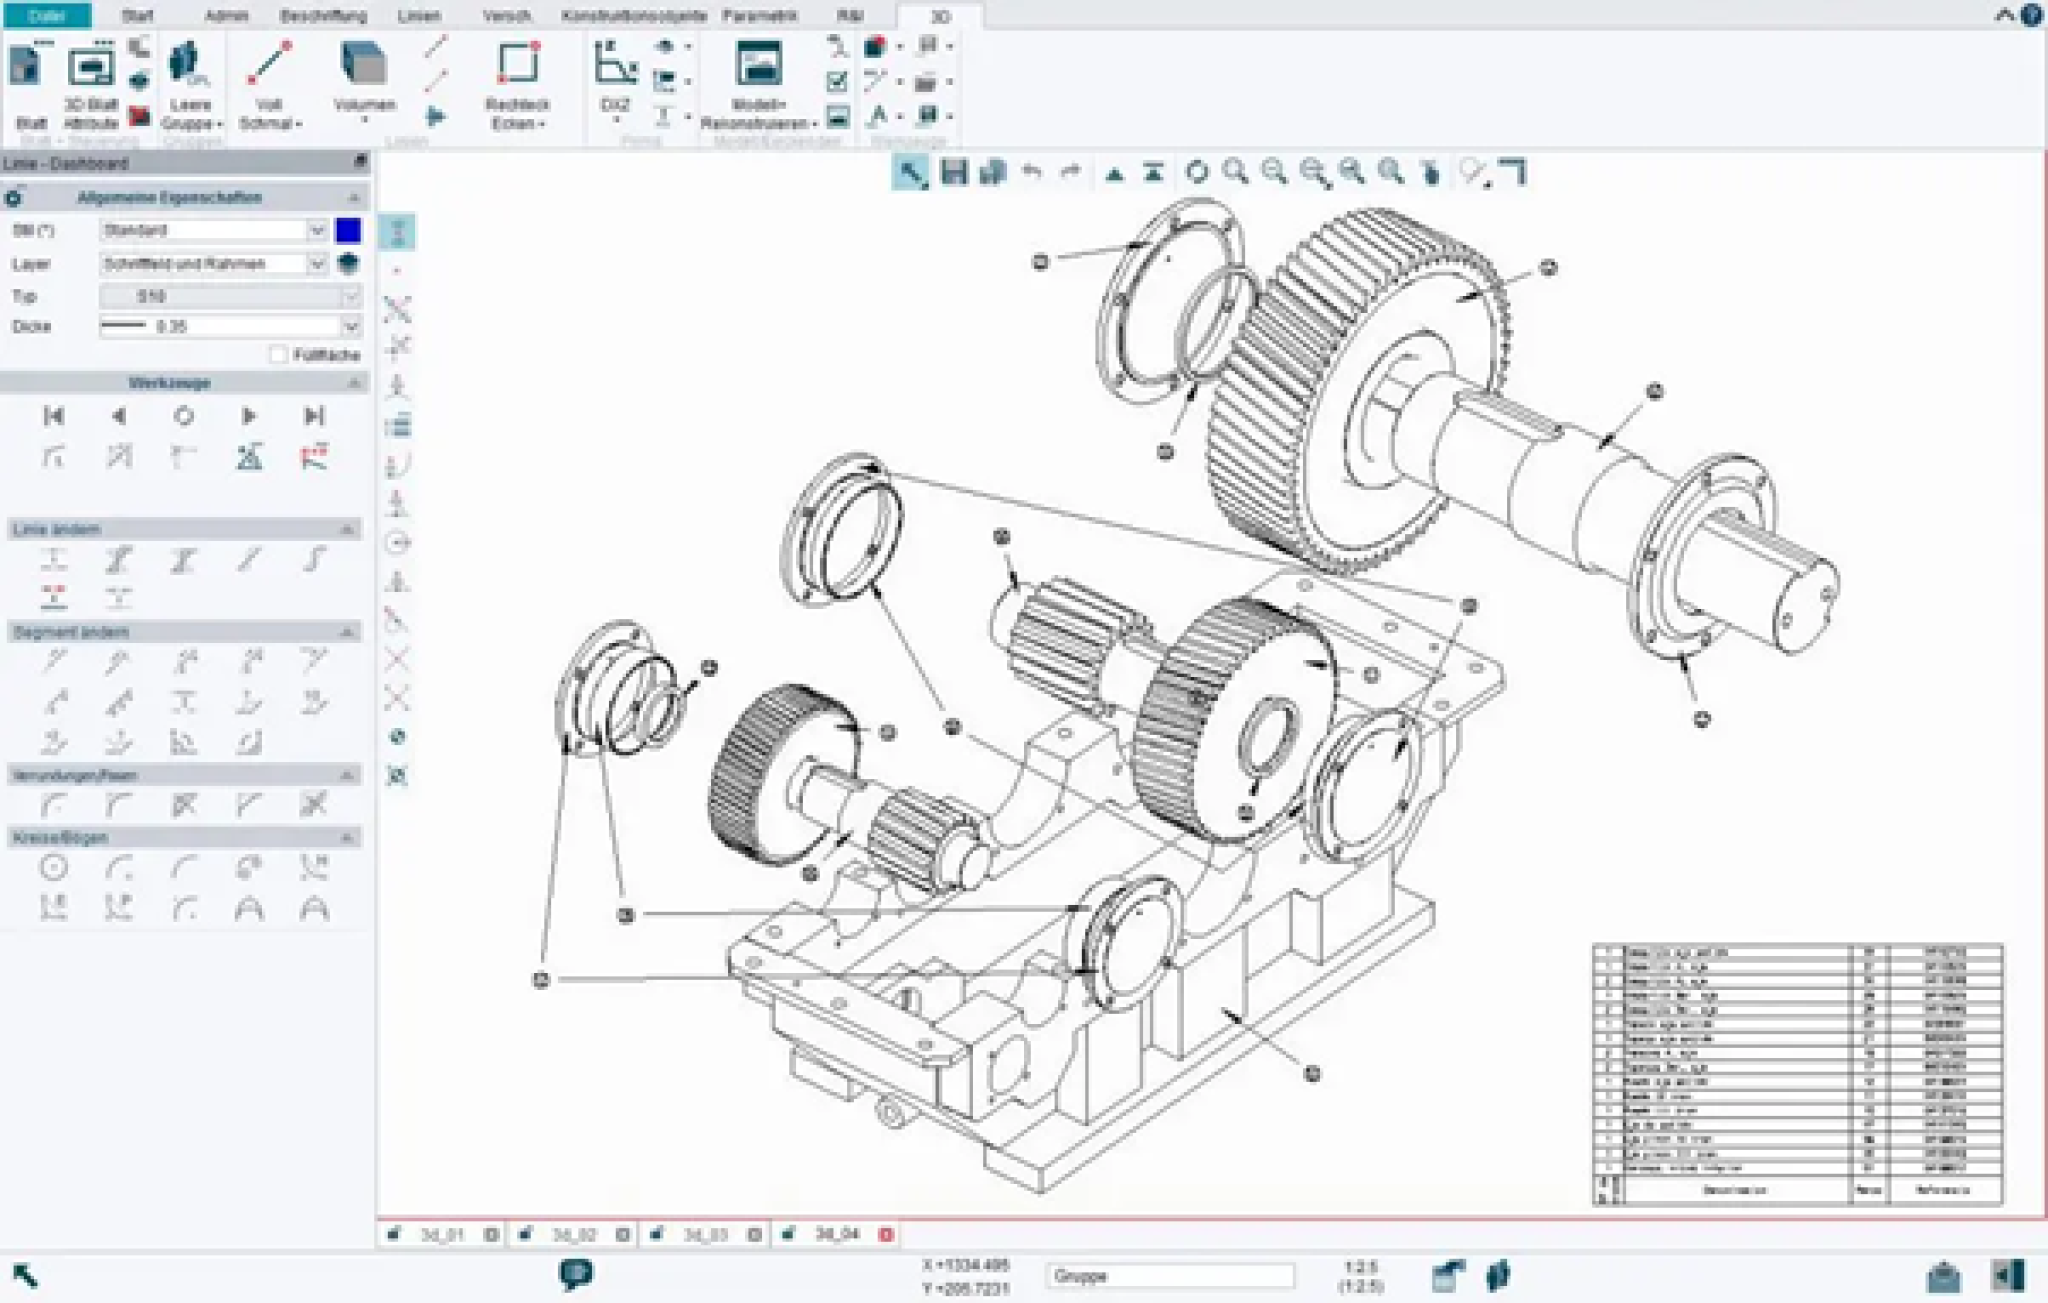The height and width of the screenshot is (1303, 2048).
Task: Enable the Füllfläche checkbox
Action: 279,355
